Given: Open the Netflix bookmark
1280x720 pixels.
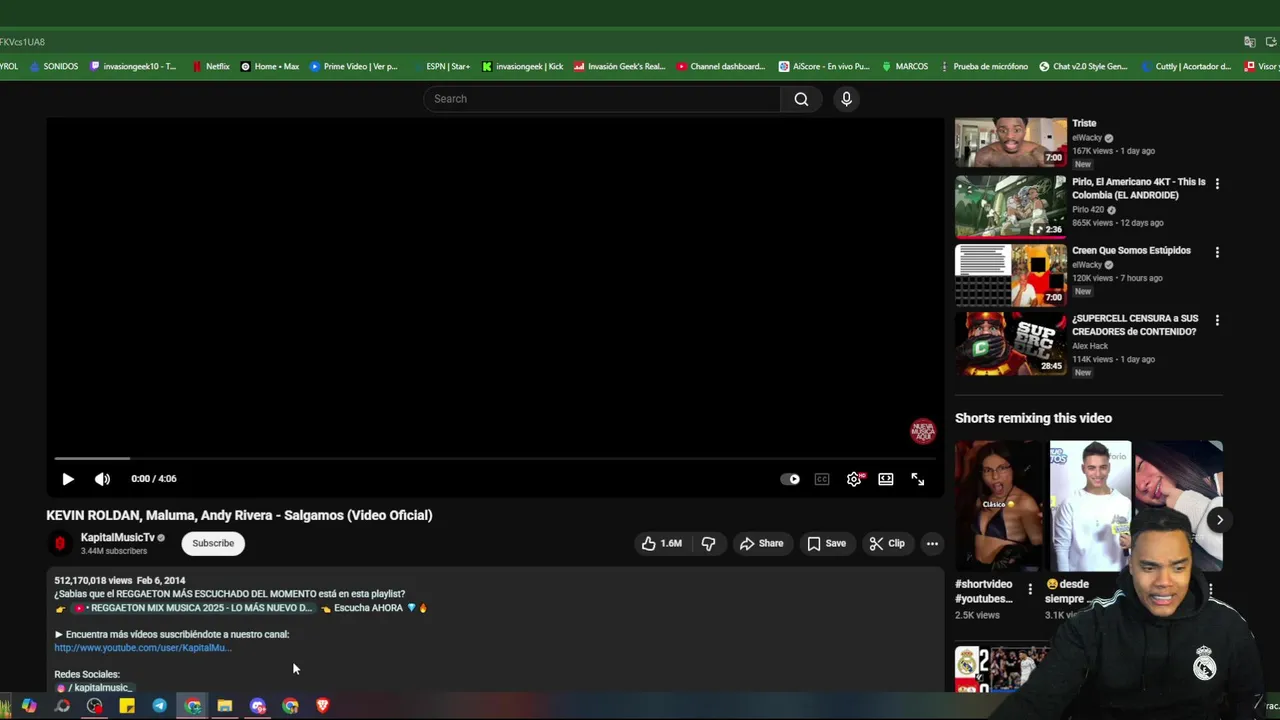Looking at the screenshot, I should click(x=211, y=67).
